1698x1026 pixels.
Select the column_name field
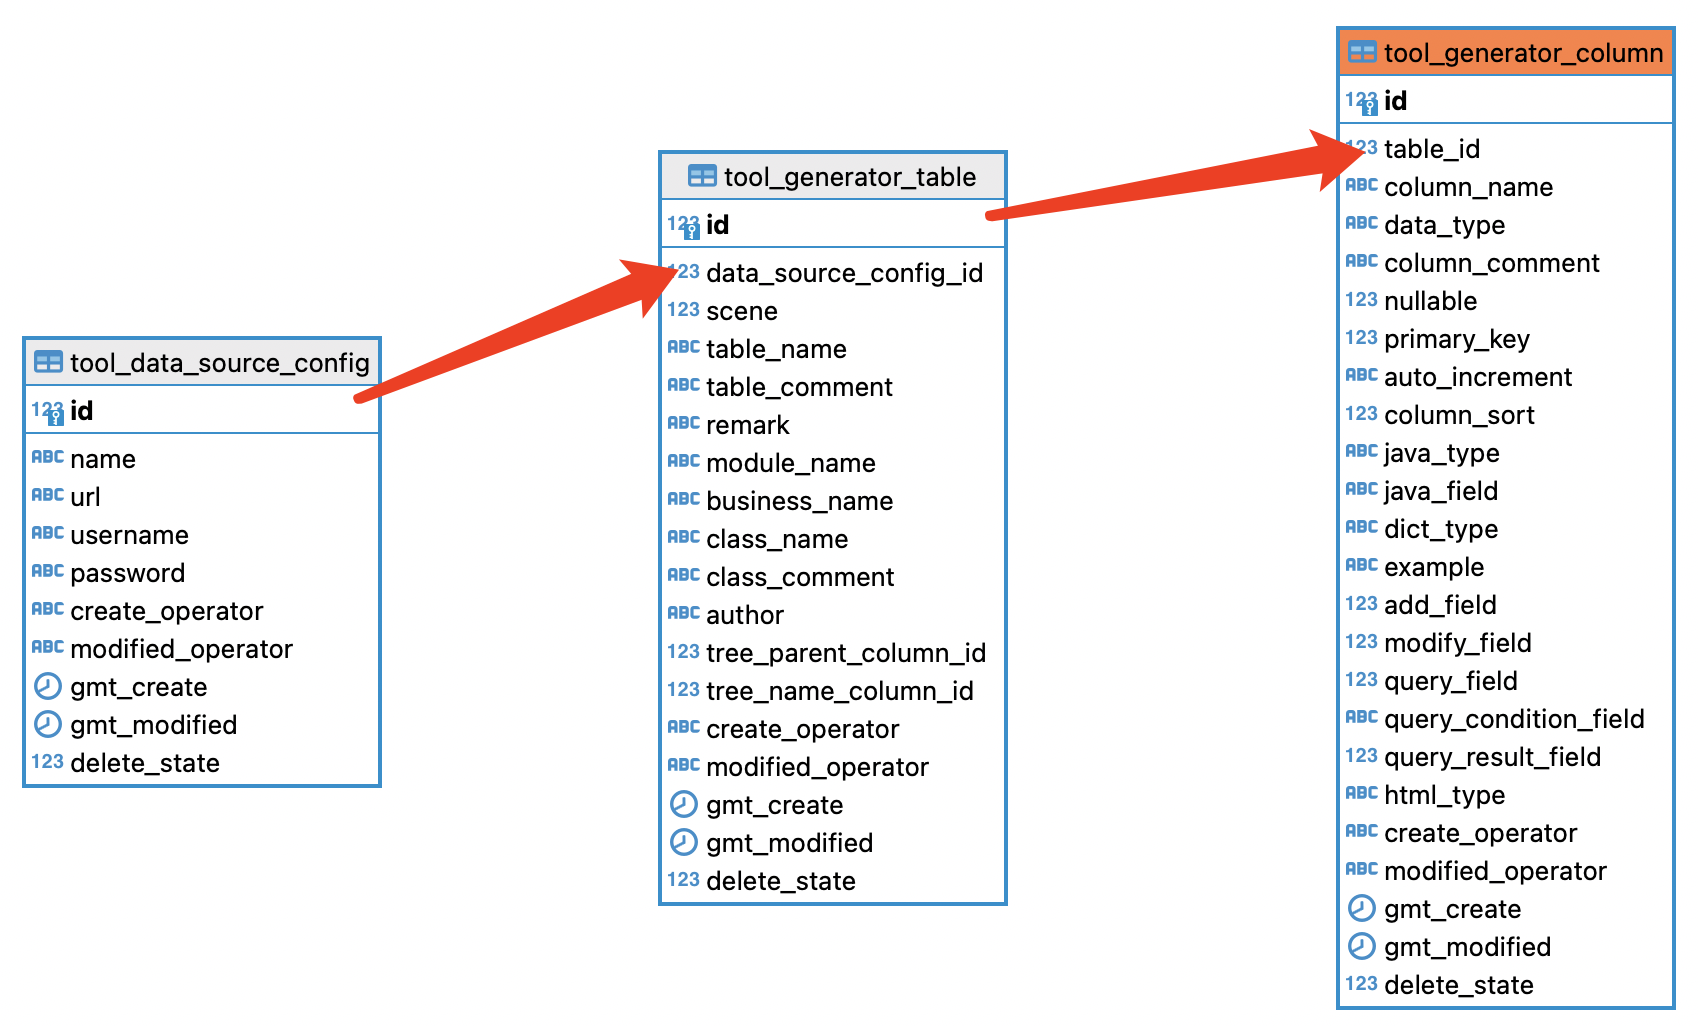click(1469, 187)
